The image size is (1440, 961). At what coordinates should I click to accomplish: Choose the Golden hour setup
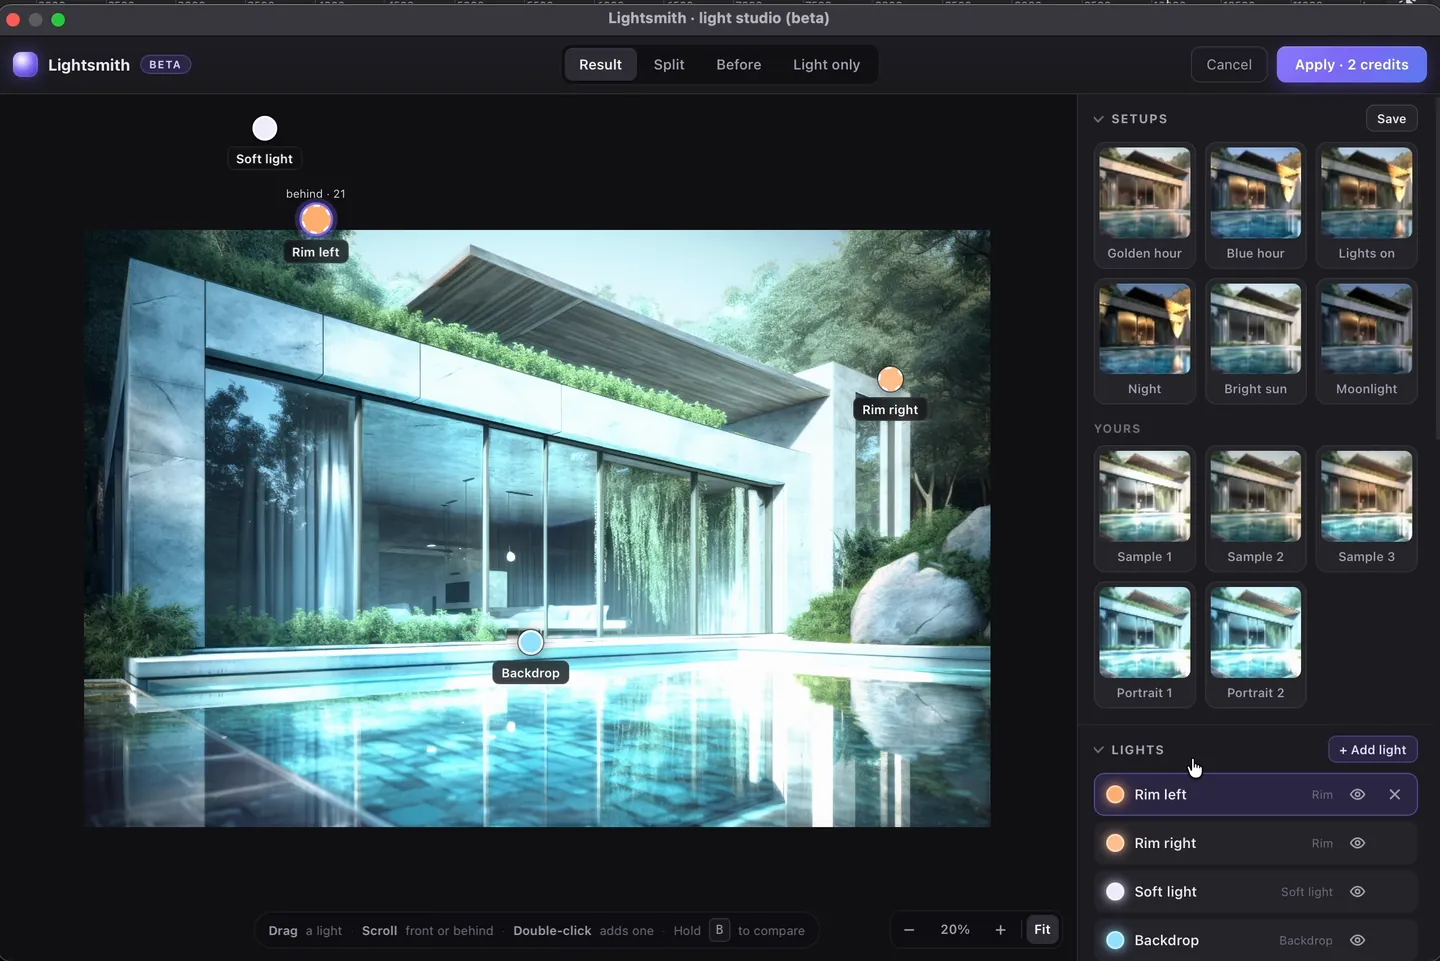click(x=1145, y=205)
